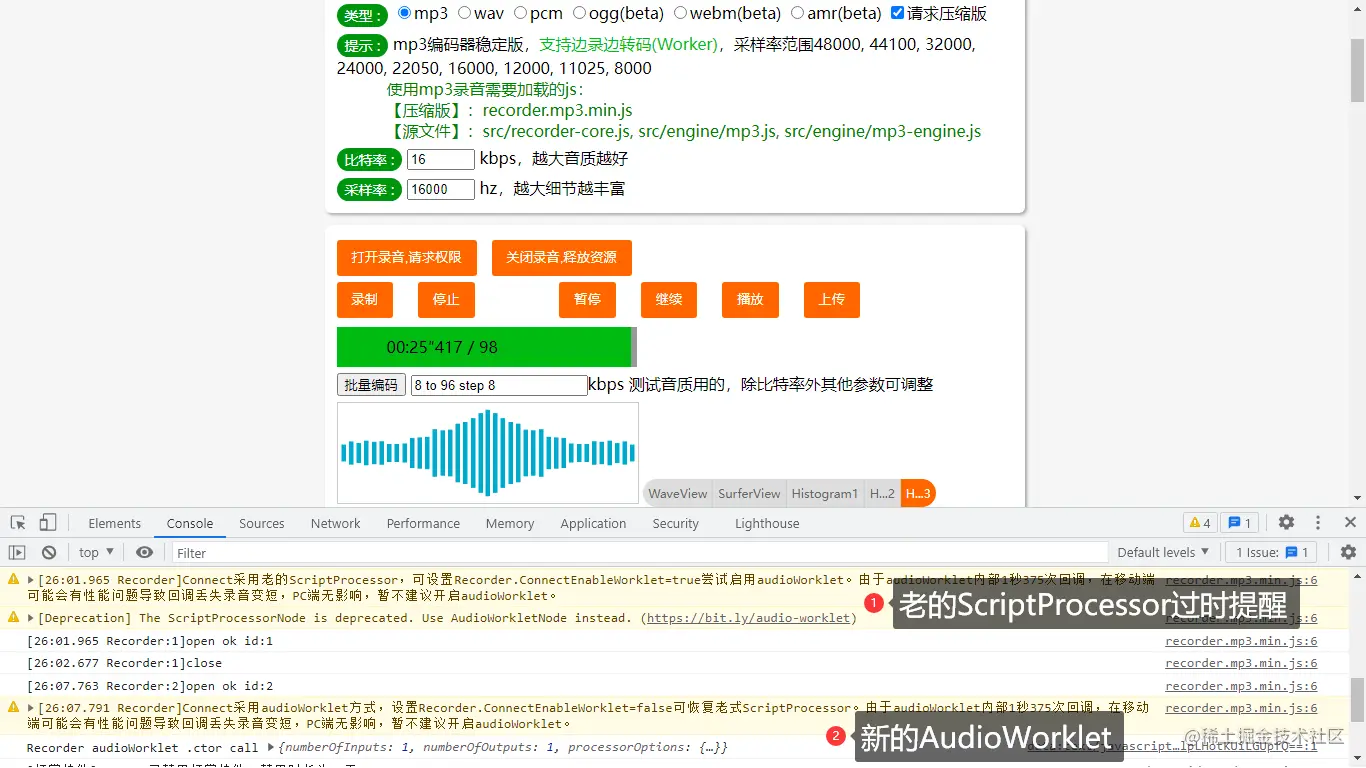Play the recording with 播放 button
1366x768 pixels.
(x=750, y=299)
